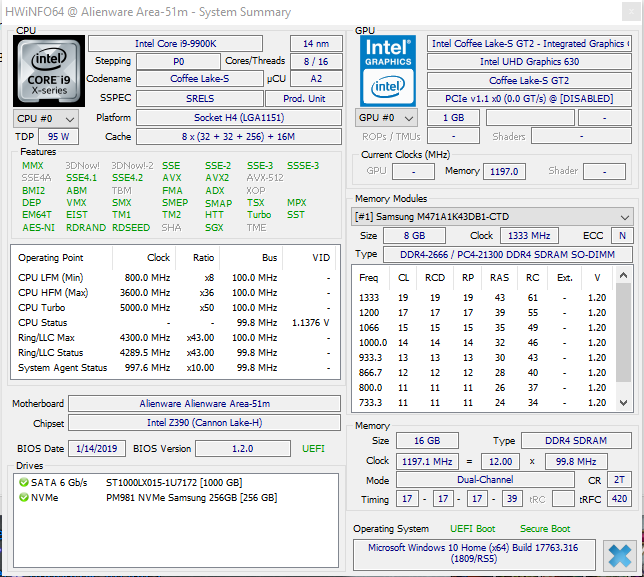Click the blue X close button at bottom right

click(x=619, y=556)
